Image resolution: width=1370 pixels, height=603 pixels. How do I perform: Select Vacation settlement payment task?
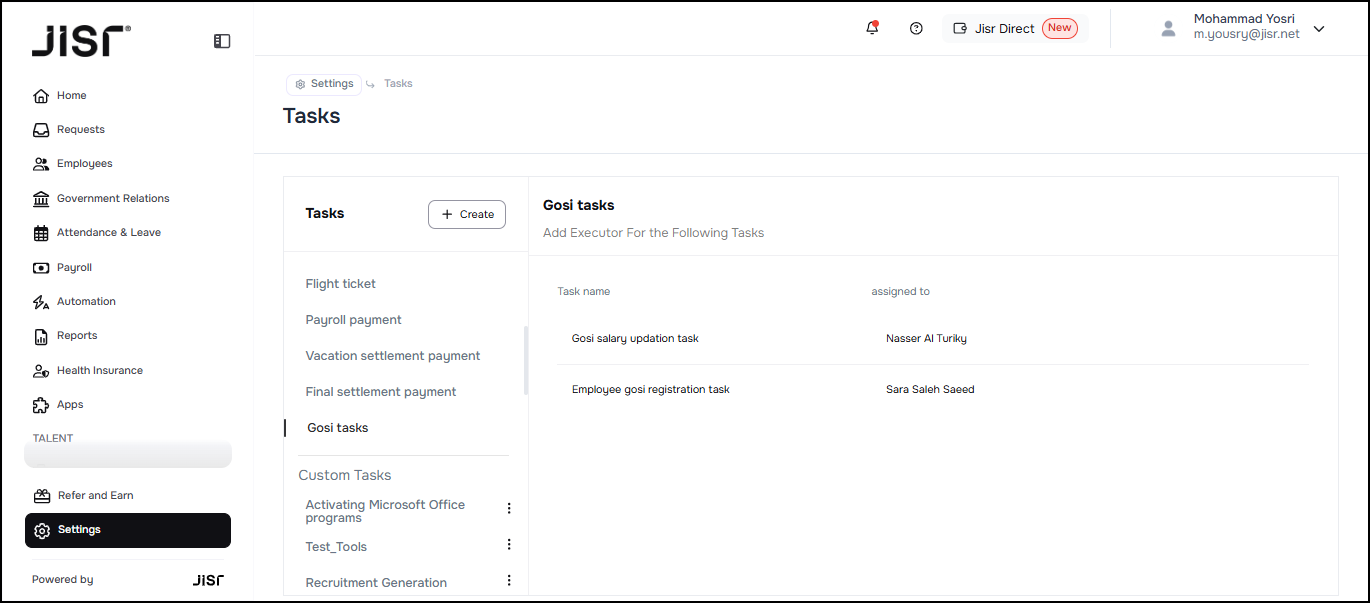pyautogui.click(x=393, y=356)
